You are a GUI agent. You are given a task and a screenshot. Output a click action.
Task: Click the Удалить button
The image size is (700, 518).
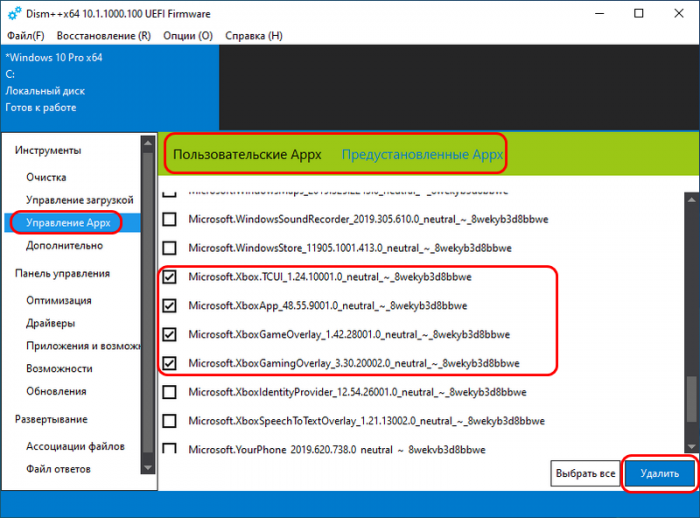(x=659, y=473)
